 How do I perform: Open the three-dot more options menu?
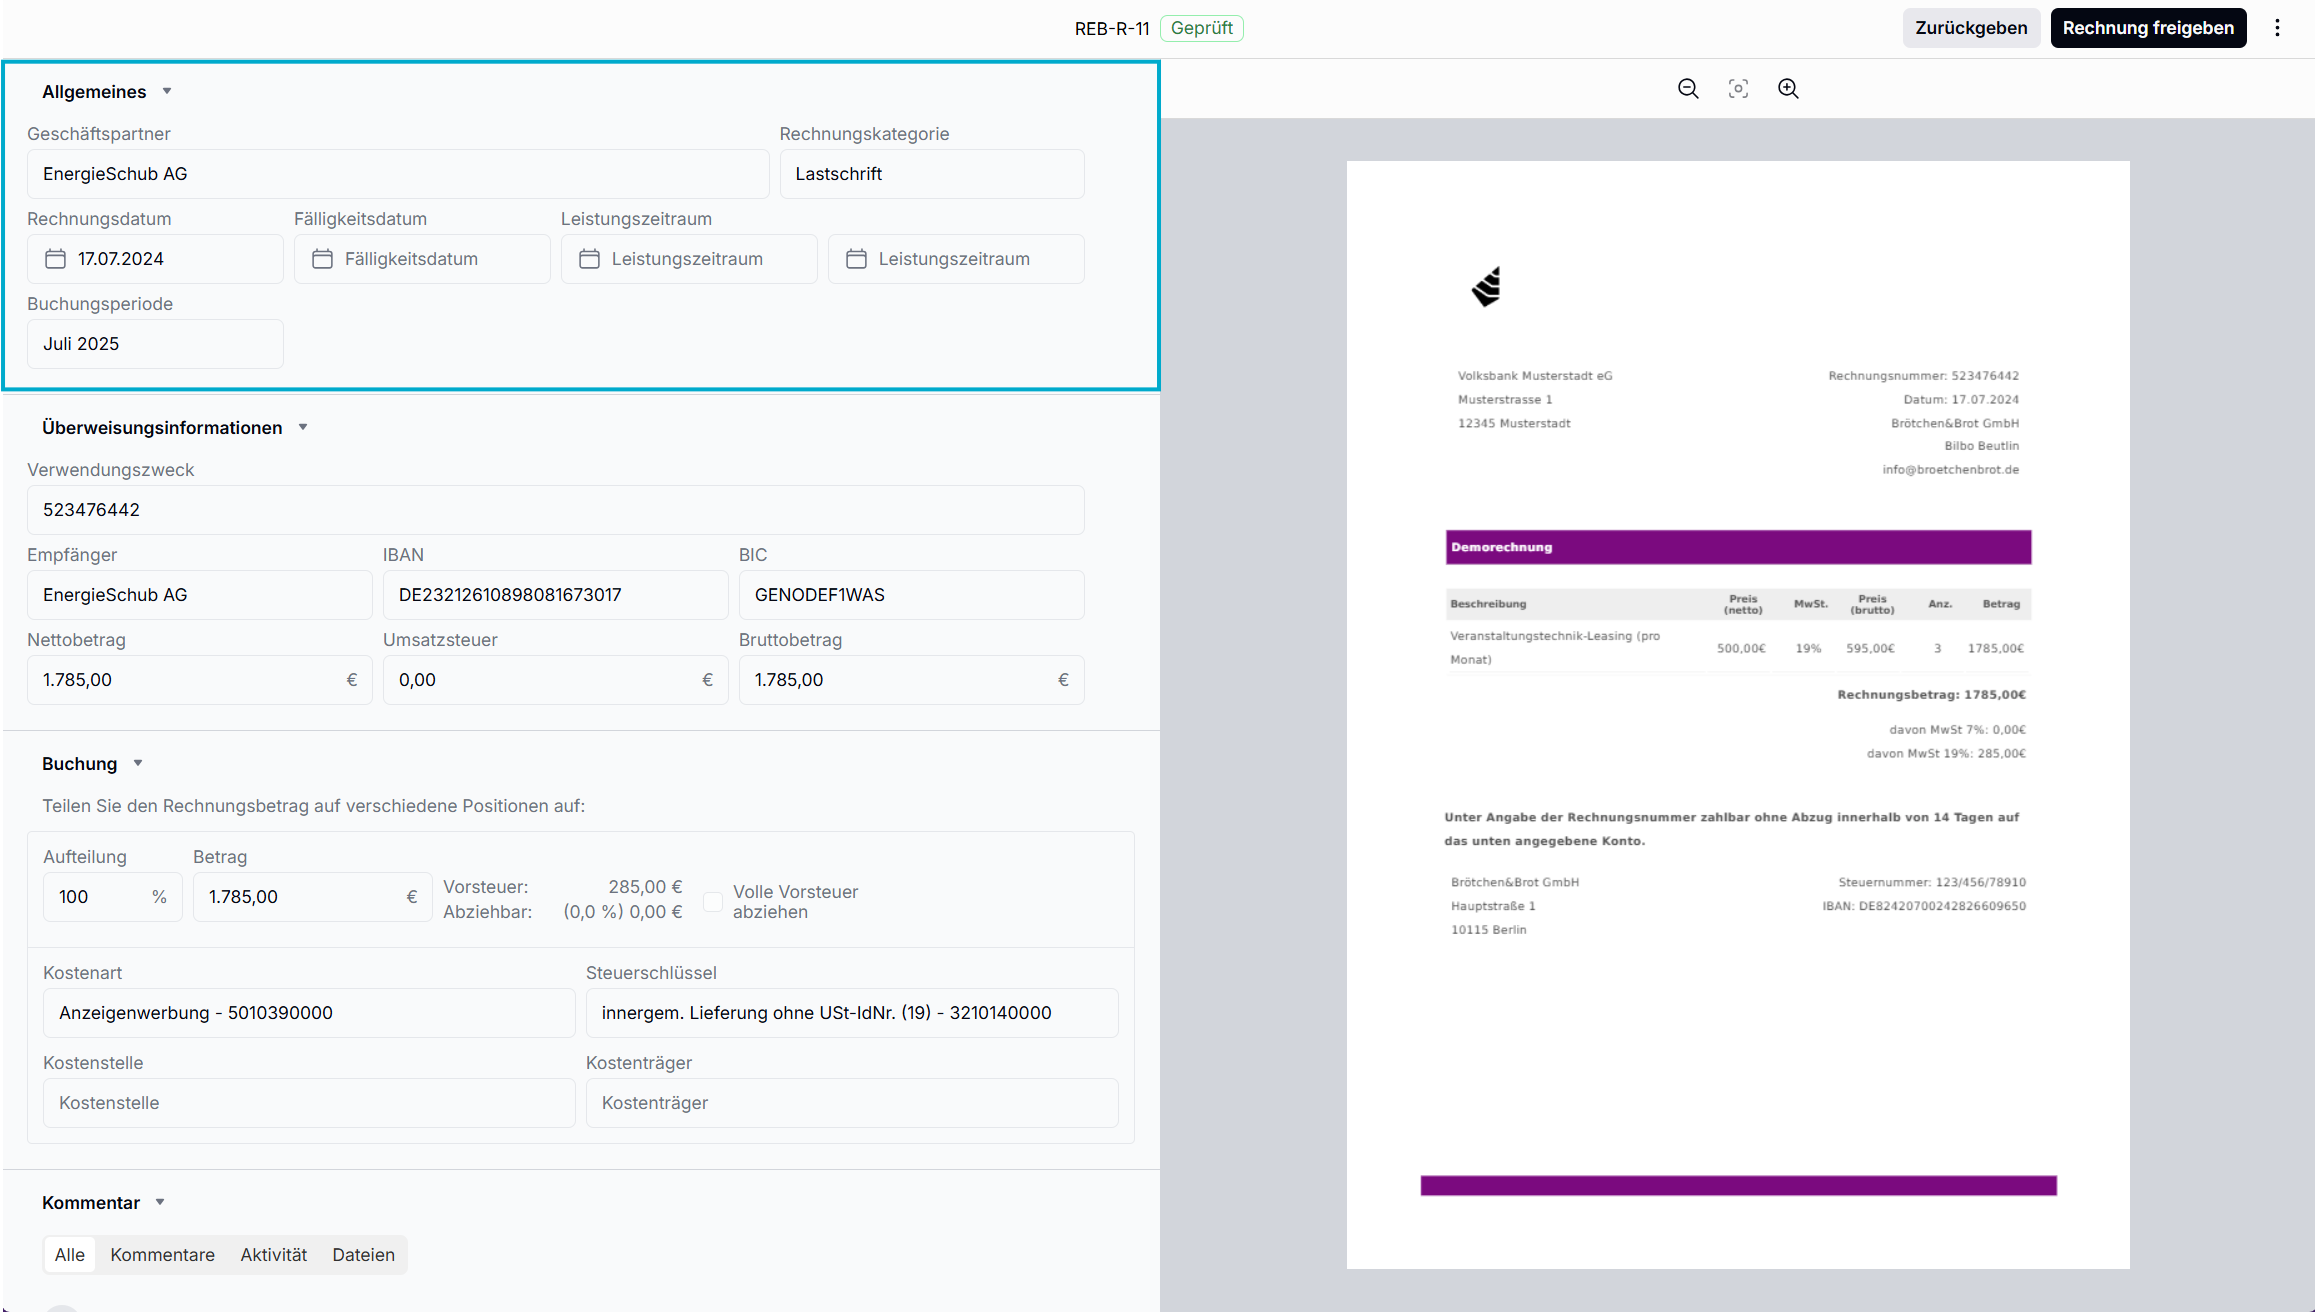(2277, 28)
